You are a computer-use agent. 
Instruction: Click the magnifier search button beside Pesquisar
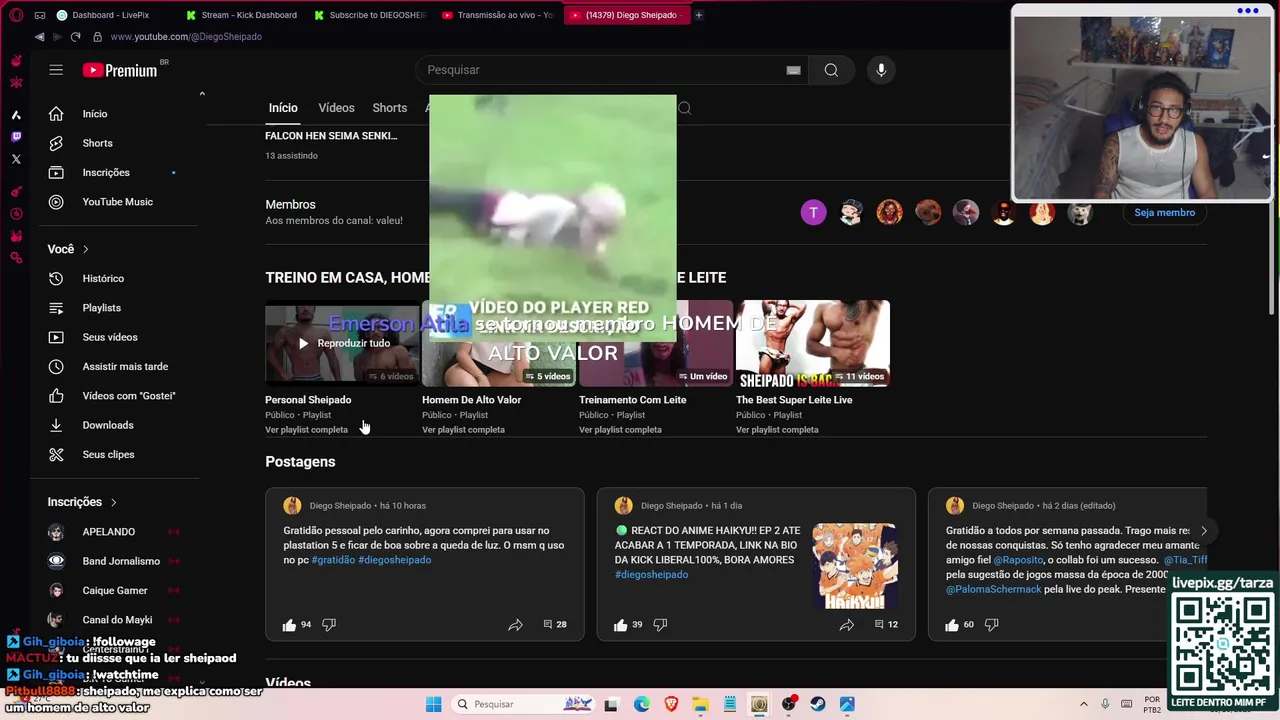click(831, 70)
